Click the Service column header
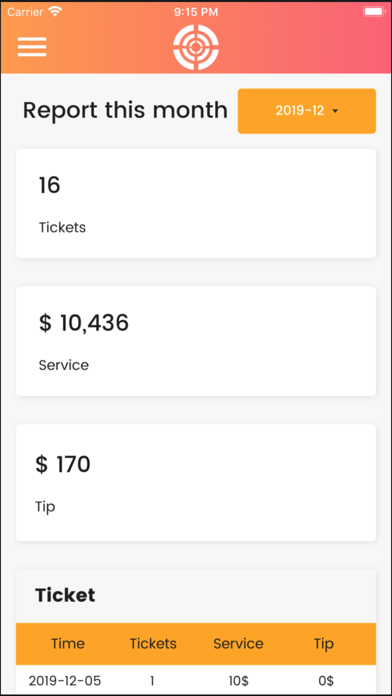This screenshot has width=392, height=696. point(238,644)
